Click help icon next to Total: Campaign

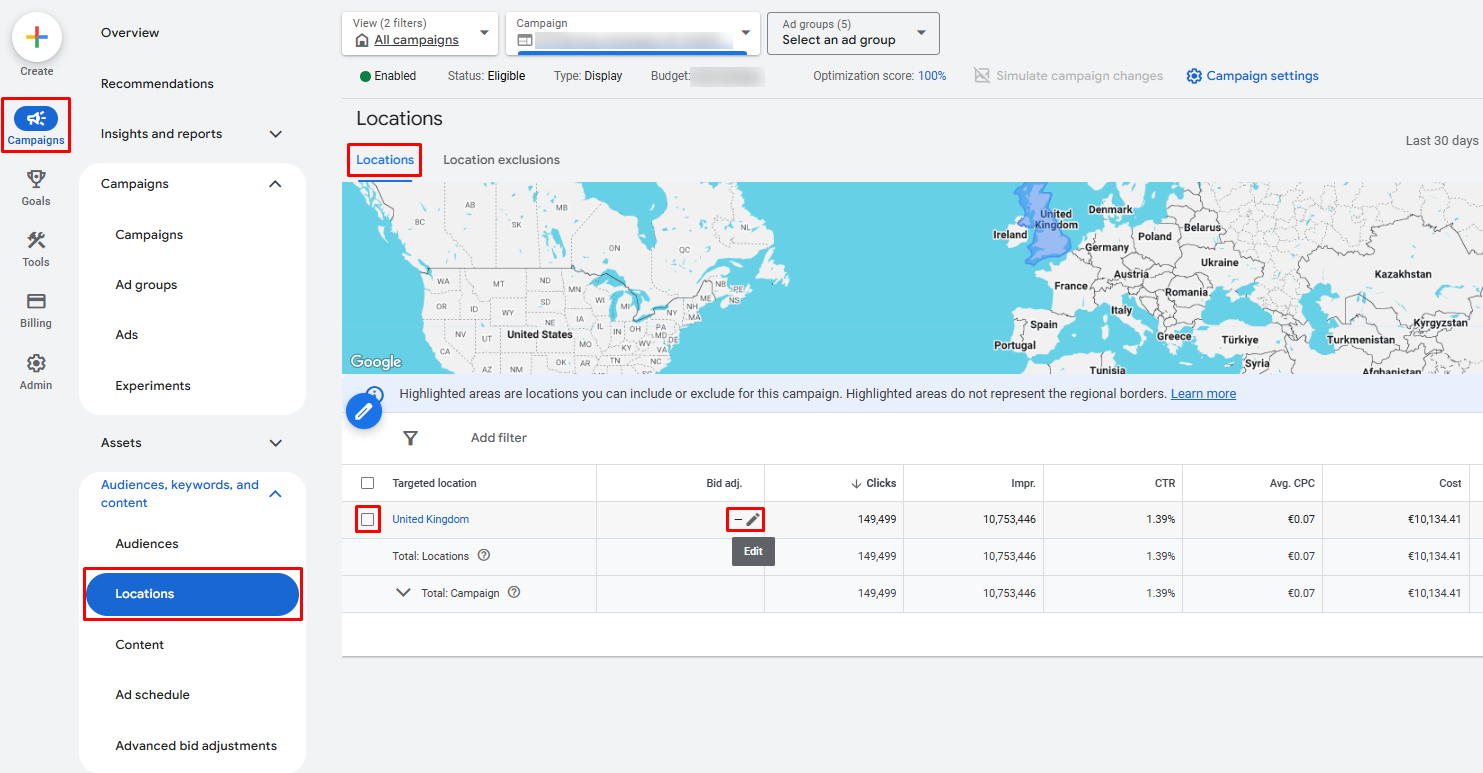tap(514, 593)
